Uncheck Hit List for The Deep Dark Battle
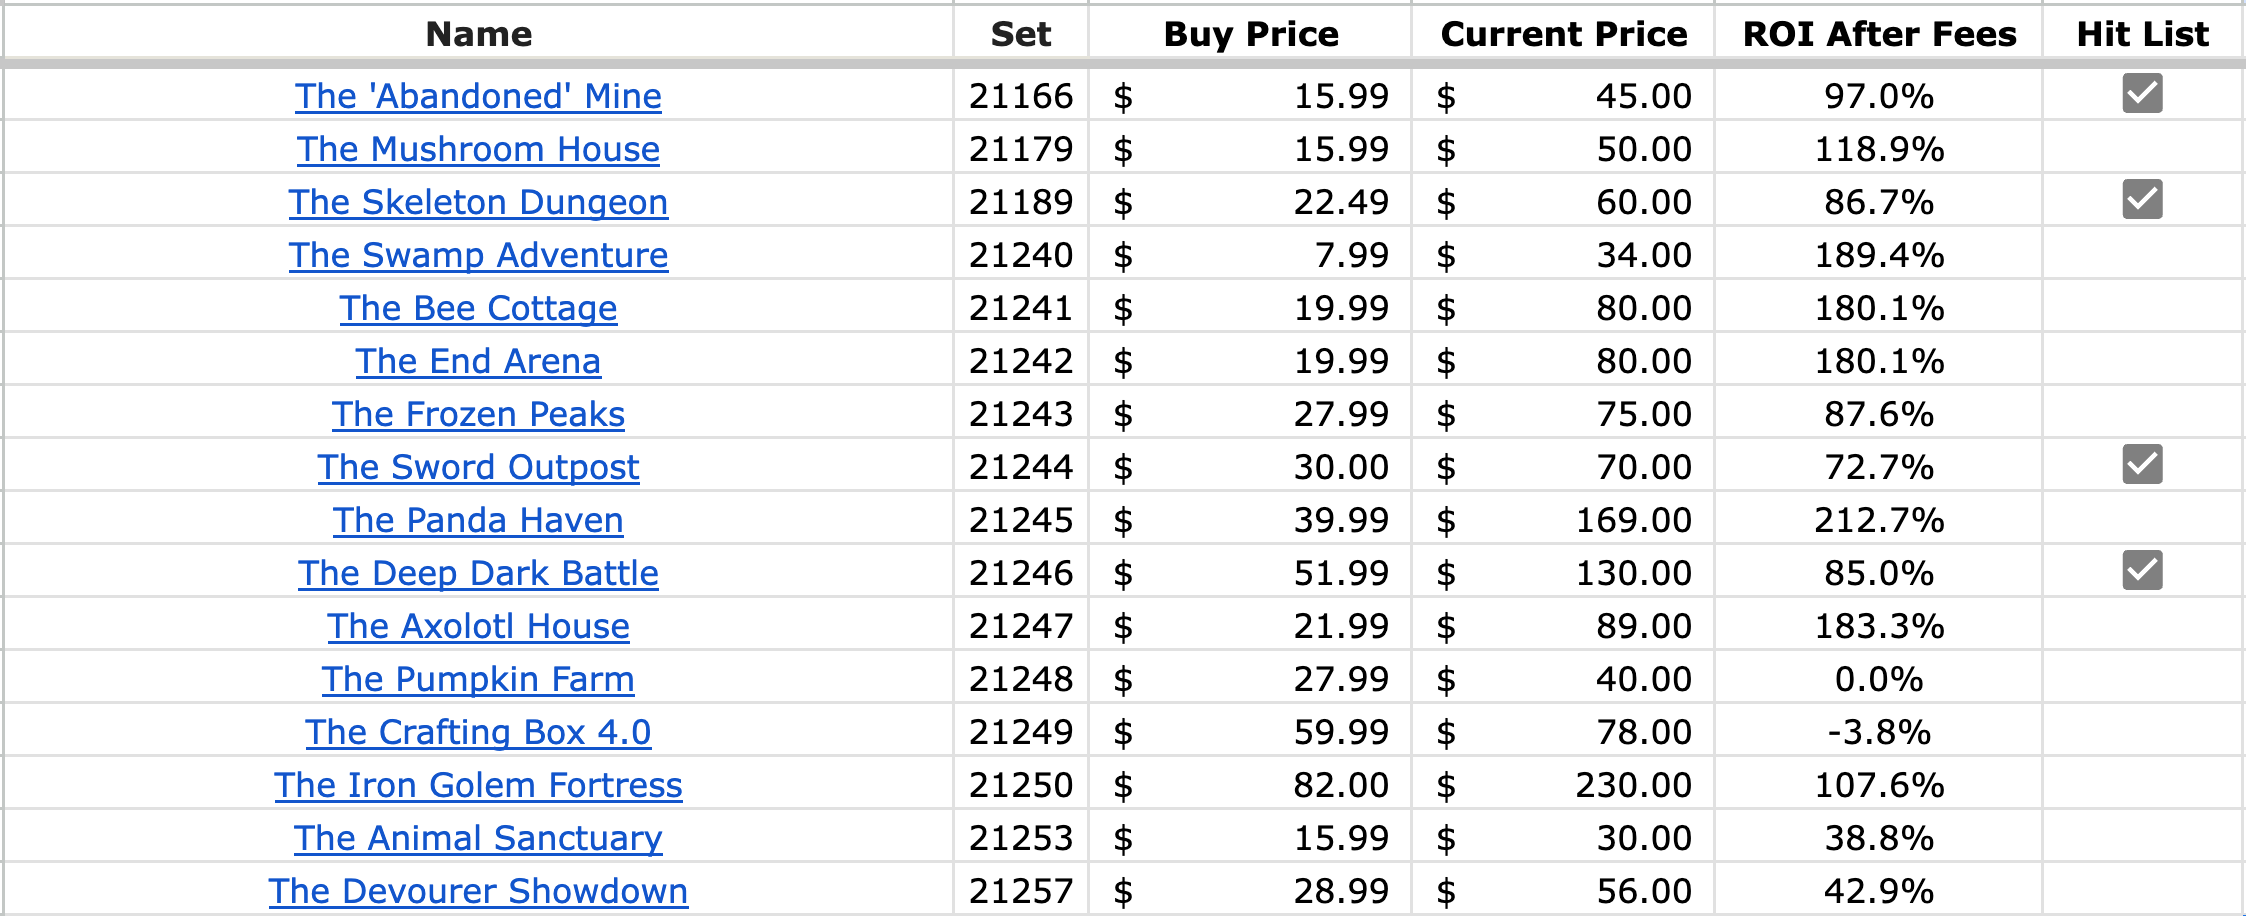Screen dimensions: 2246x916 click(x=2142, y=570)
